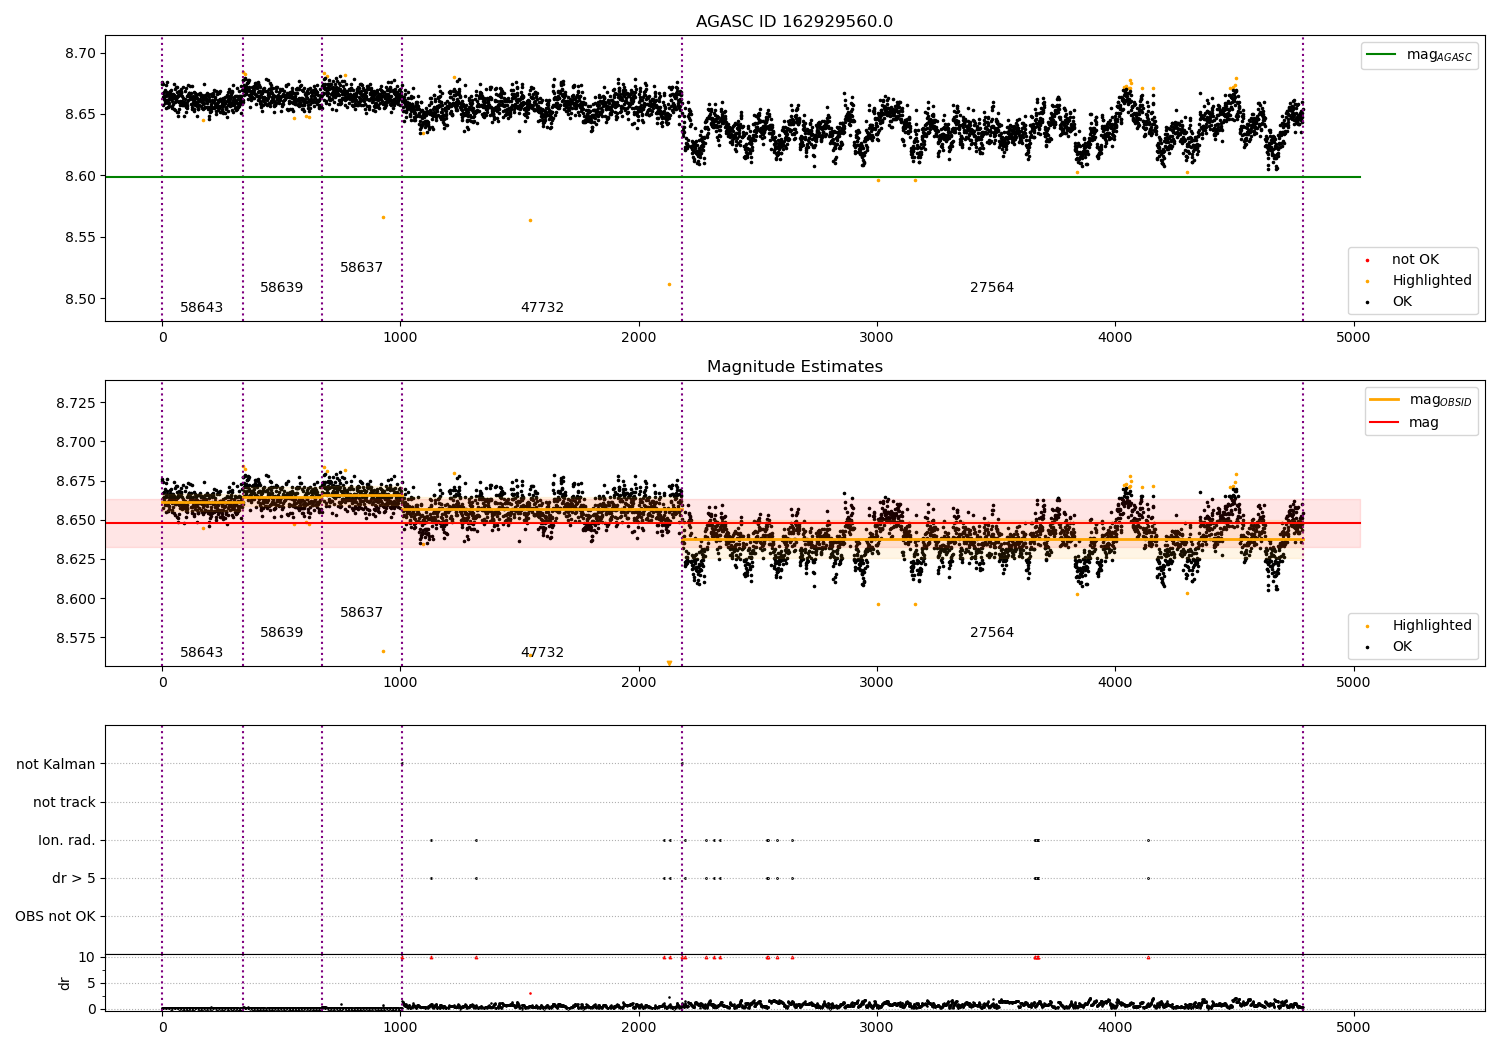Click OBSID label 58643 in AGASC plot
This screenshot has height=1050, width=1500.
pyautogui.click(x=202, y=308)
